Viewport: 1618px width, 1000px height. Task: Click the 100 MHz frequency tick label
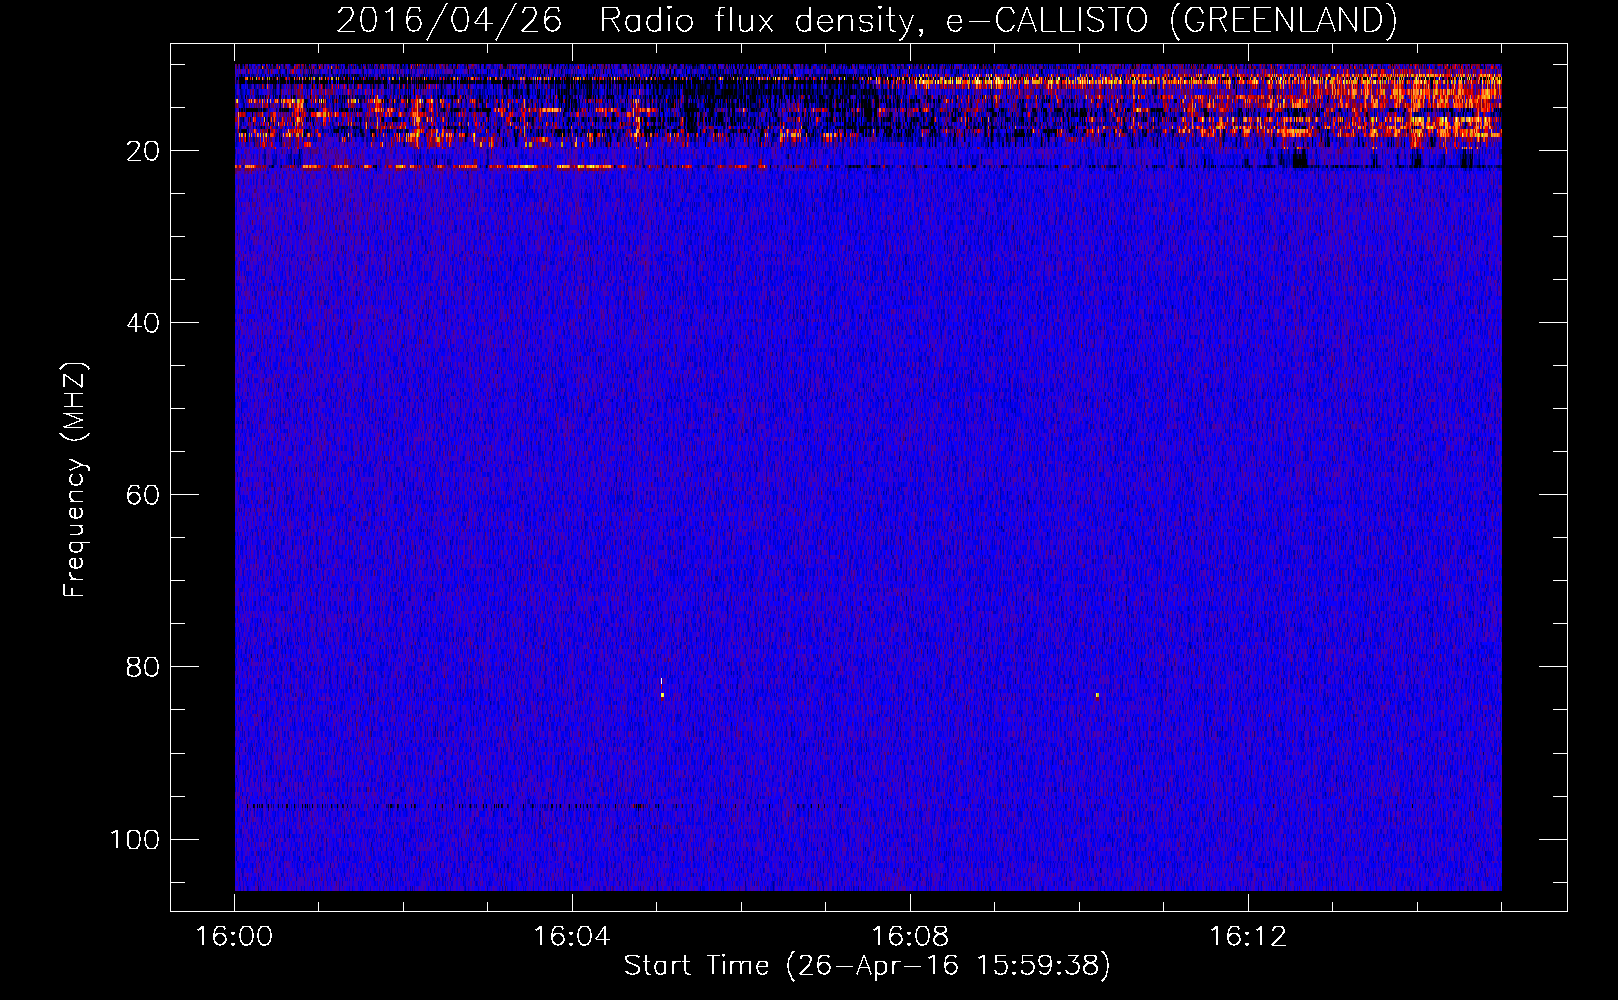click(135, 840)
